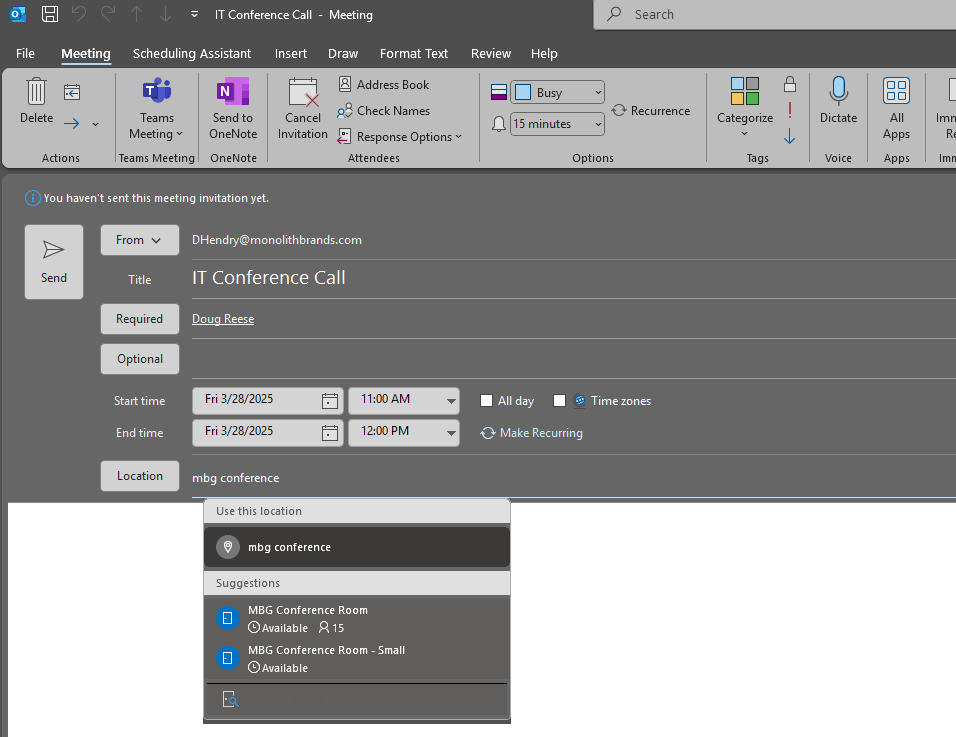This screenshot has width=956, height=737.
Task: Open the Customize Quick Access Toolbar dropdown
Action: 194,14
